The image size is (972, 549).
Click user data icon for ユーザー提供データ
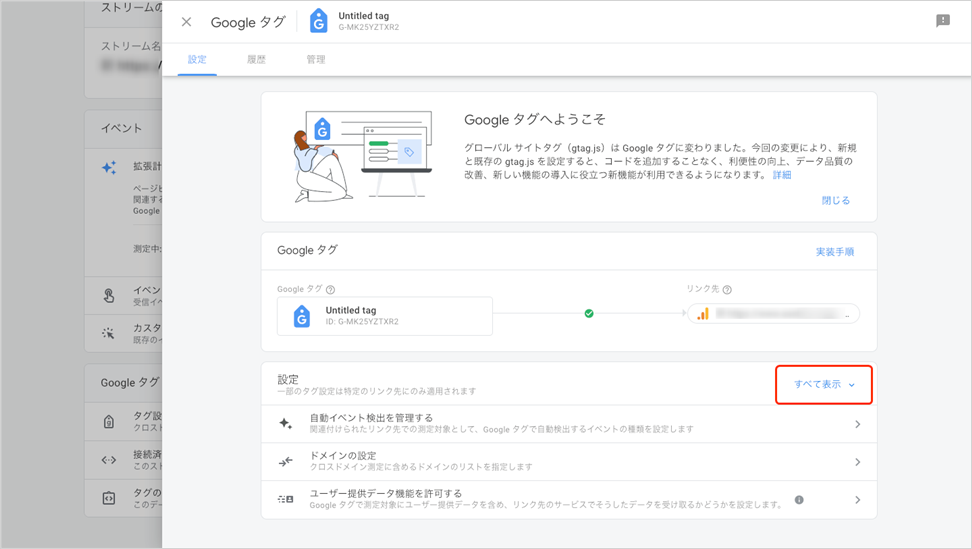tap(285, 499)
